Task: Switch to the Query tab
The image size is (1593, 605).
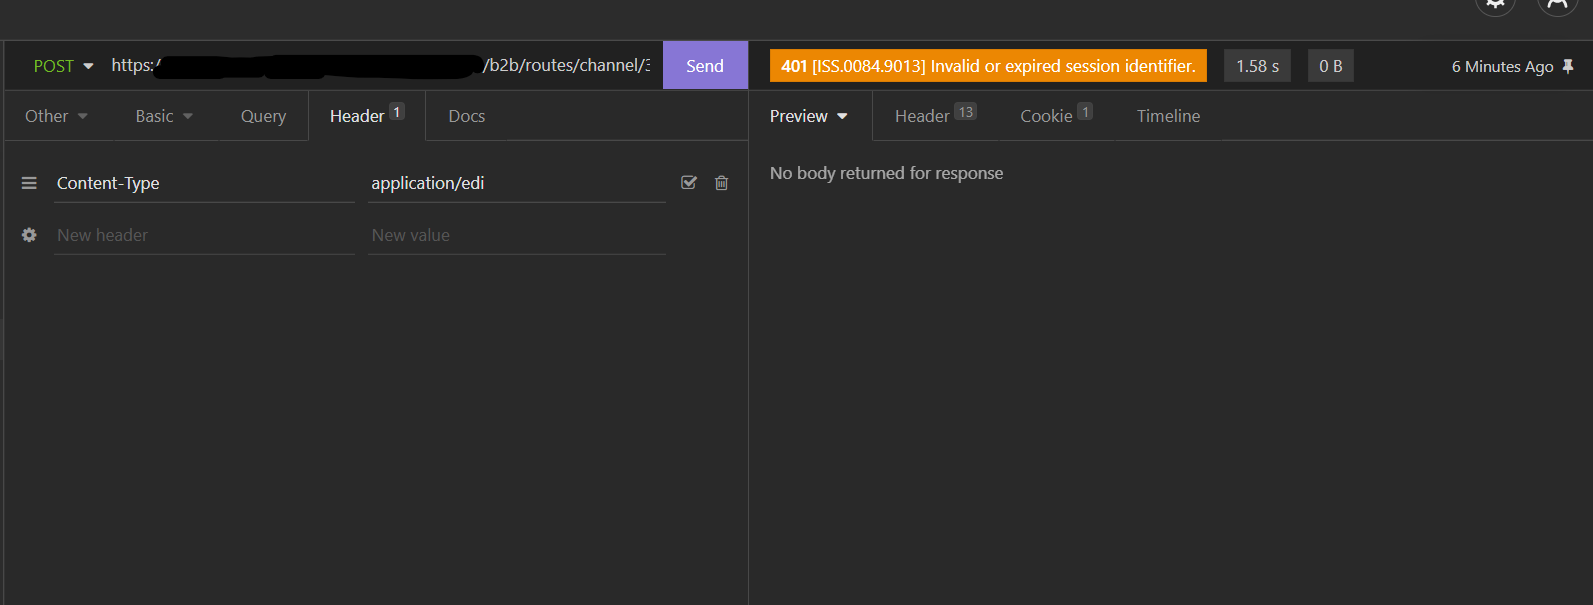Action: (263, 116)
